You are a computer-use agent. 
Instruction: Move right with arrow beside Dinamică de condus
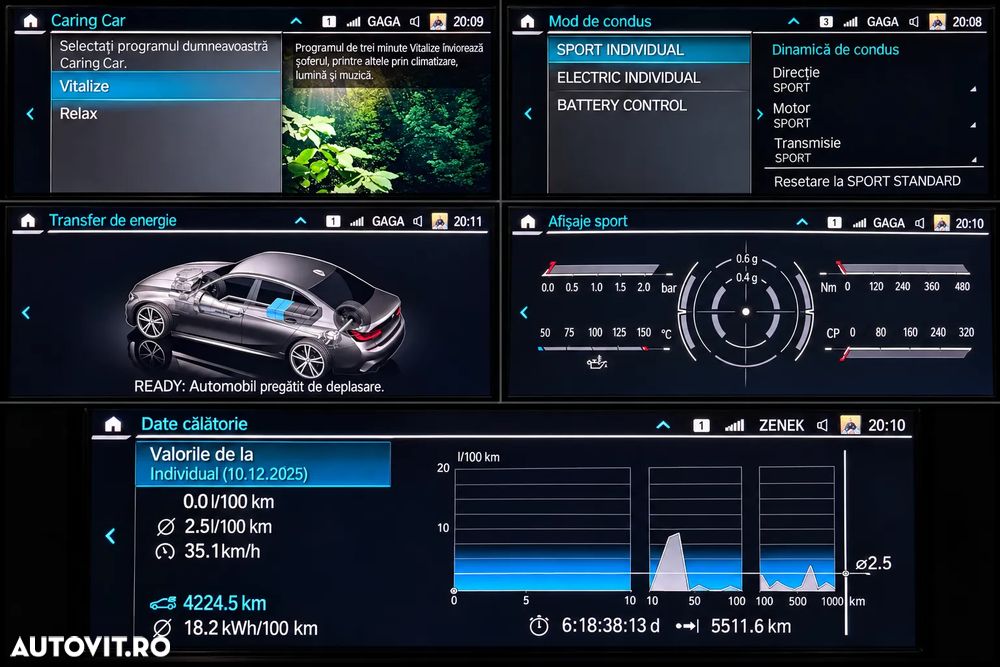[x=760, y=114]
